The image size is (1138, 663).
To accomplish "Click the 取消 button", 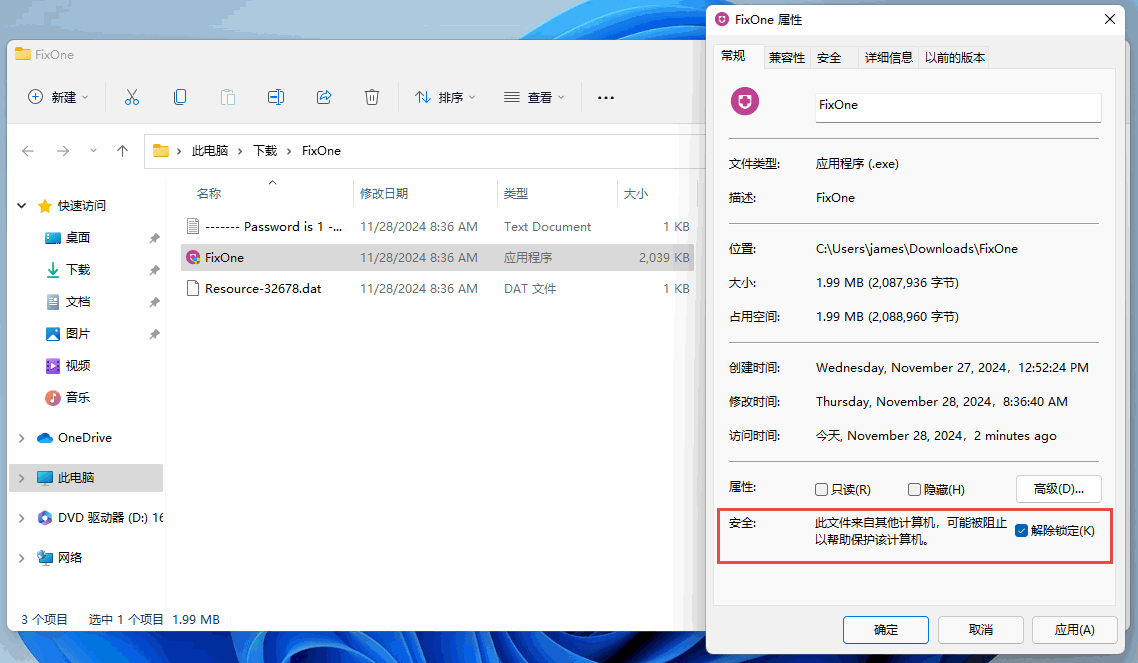I will pos(981,630).
